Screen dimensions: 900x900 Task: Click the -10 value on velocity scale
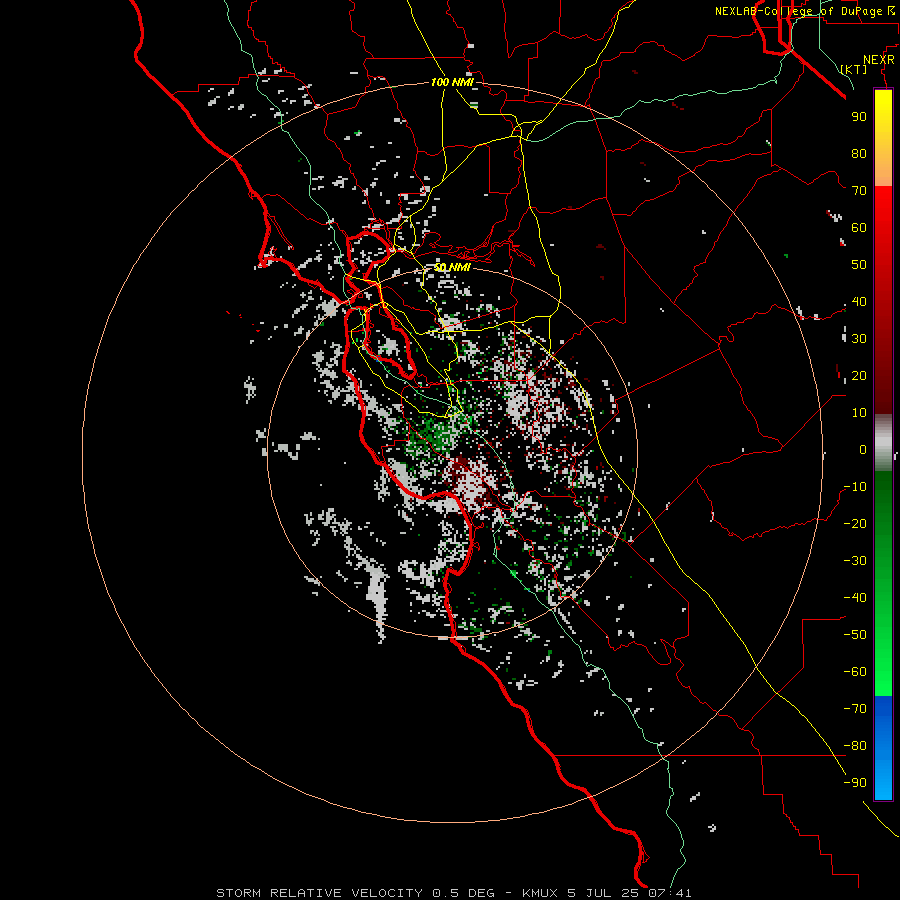(x=855, y=487)
